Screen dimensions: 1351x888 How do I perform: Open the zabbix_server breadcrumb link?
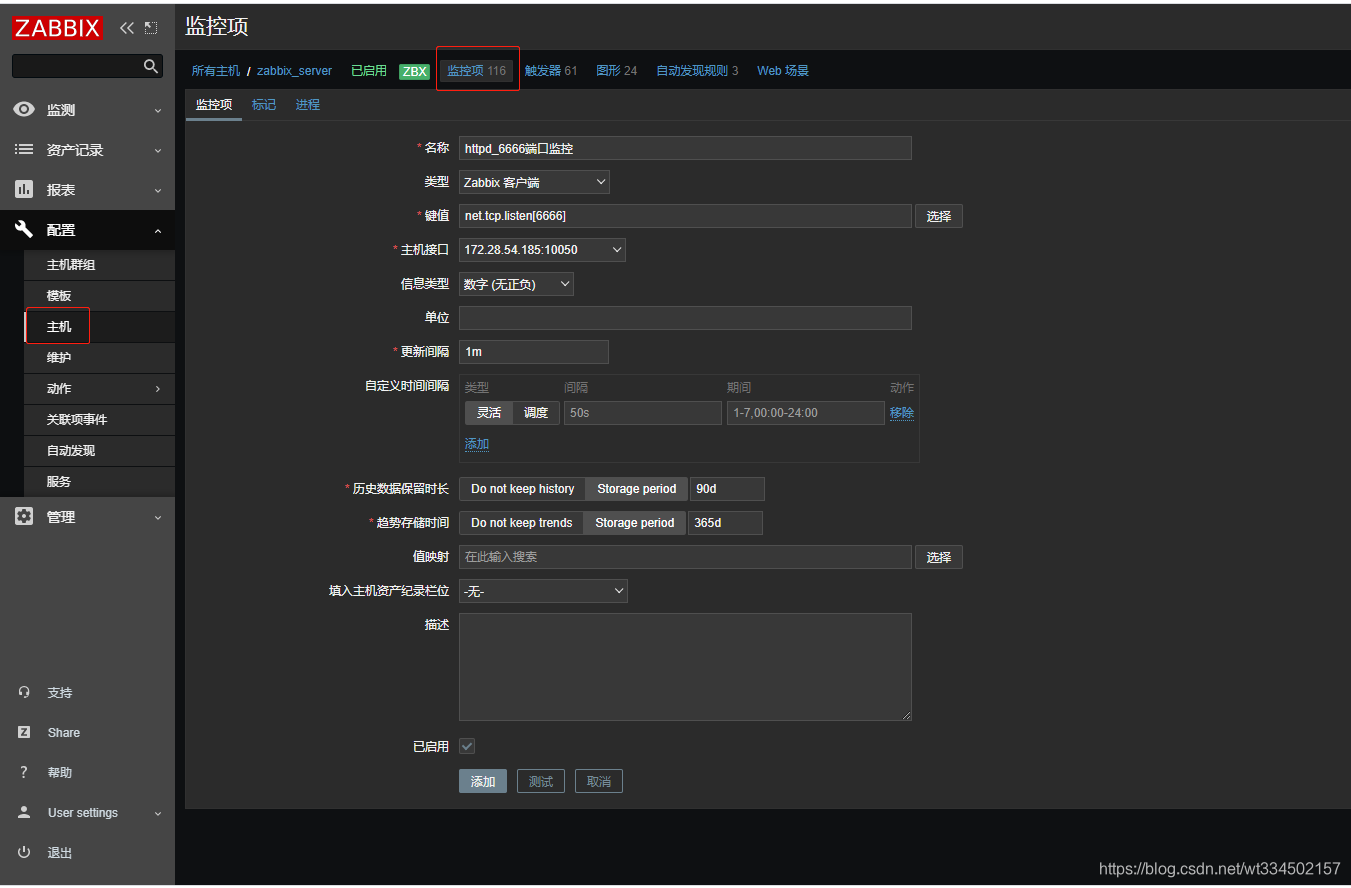pos(294,71)
